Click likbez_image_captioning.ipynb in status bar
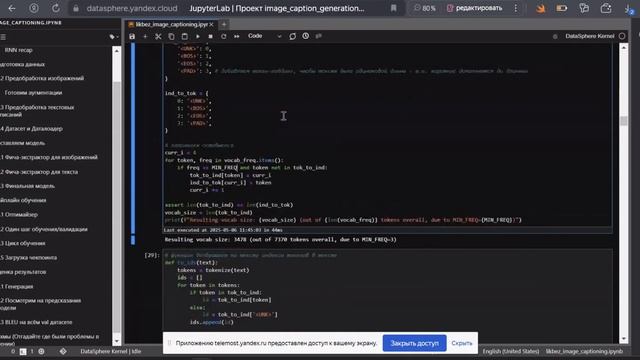640x360 pixels. pos(584,351)
